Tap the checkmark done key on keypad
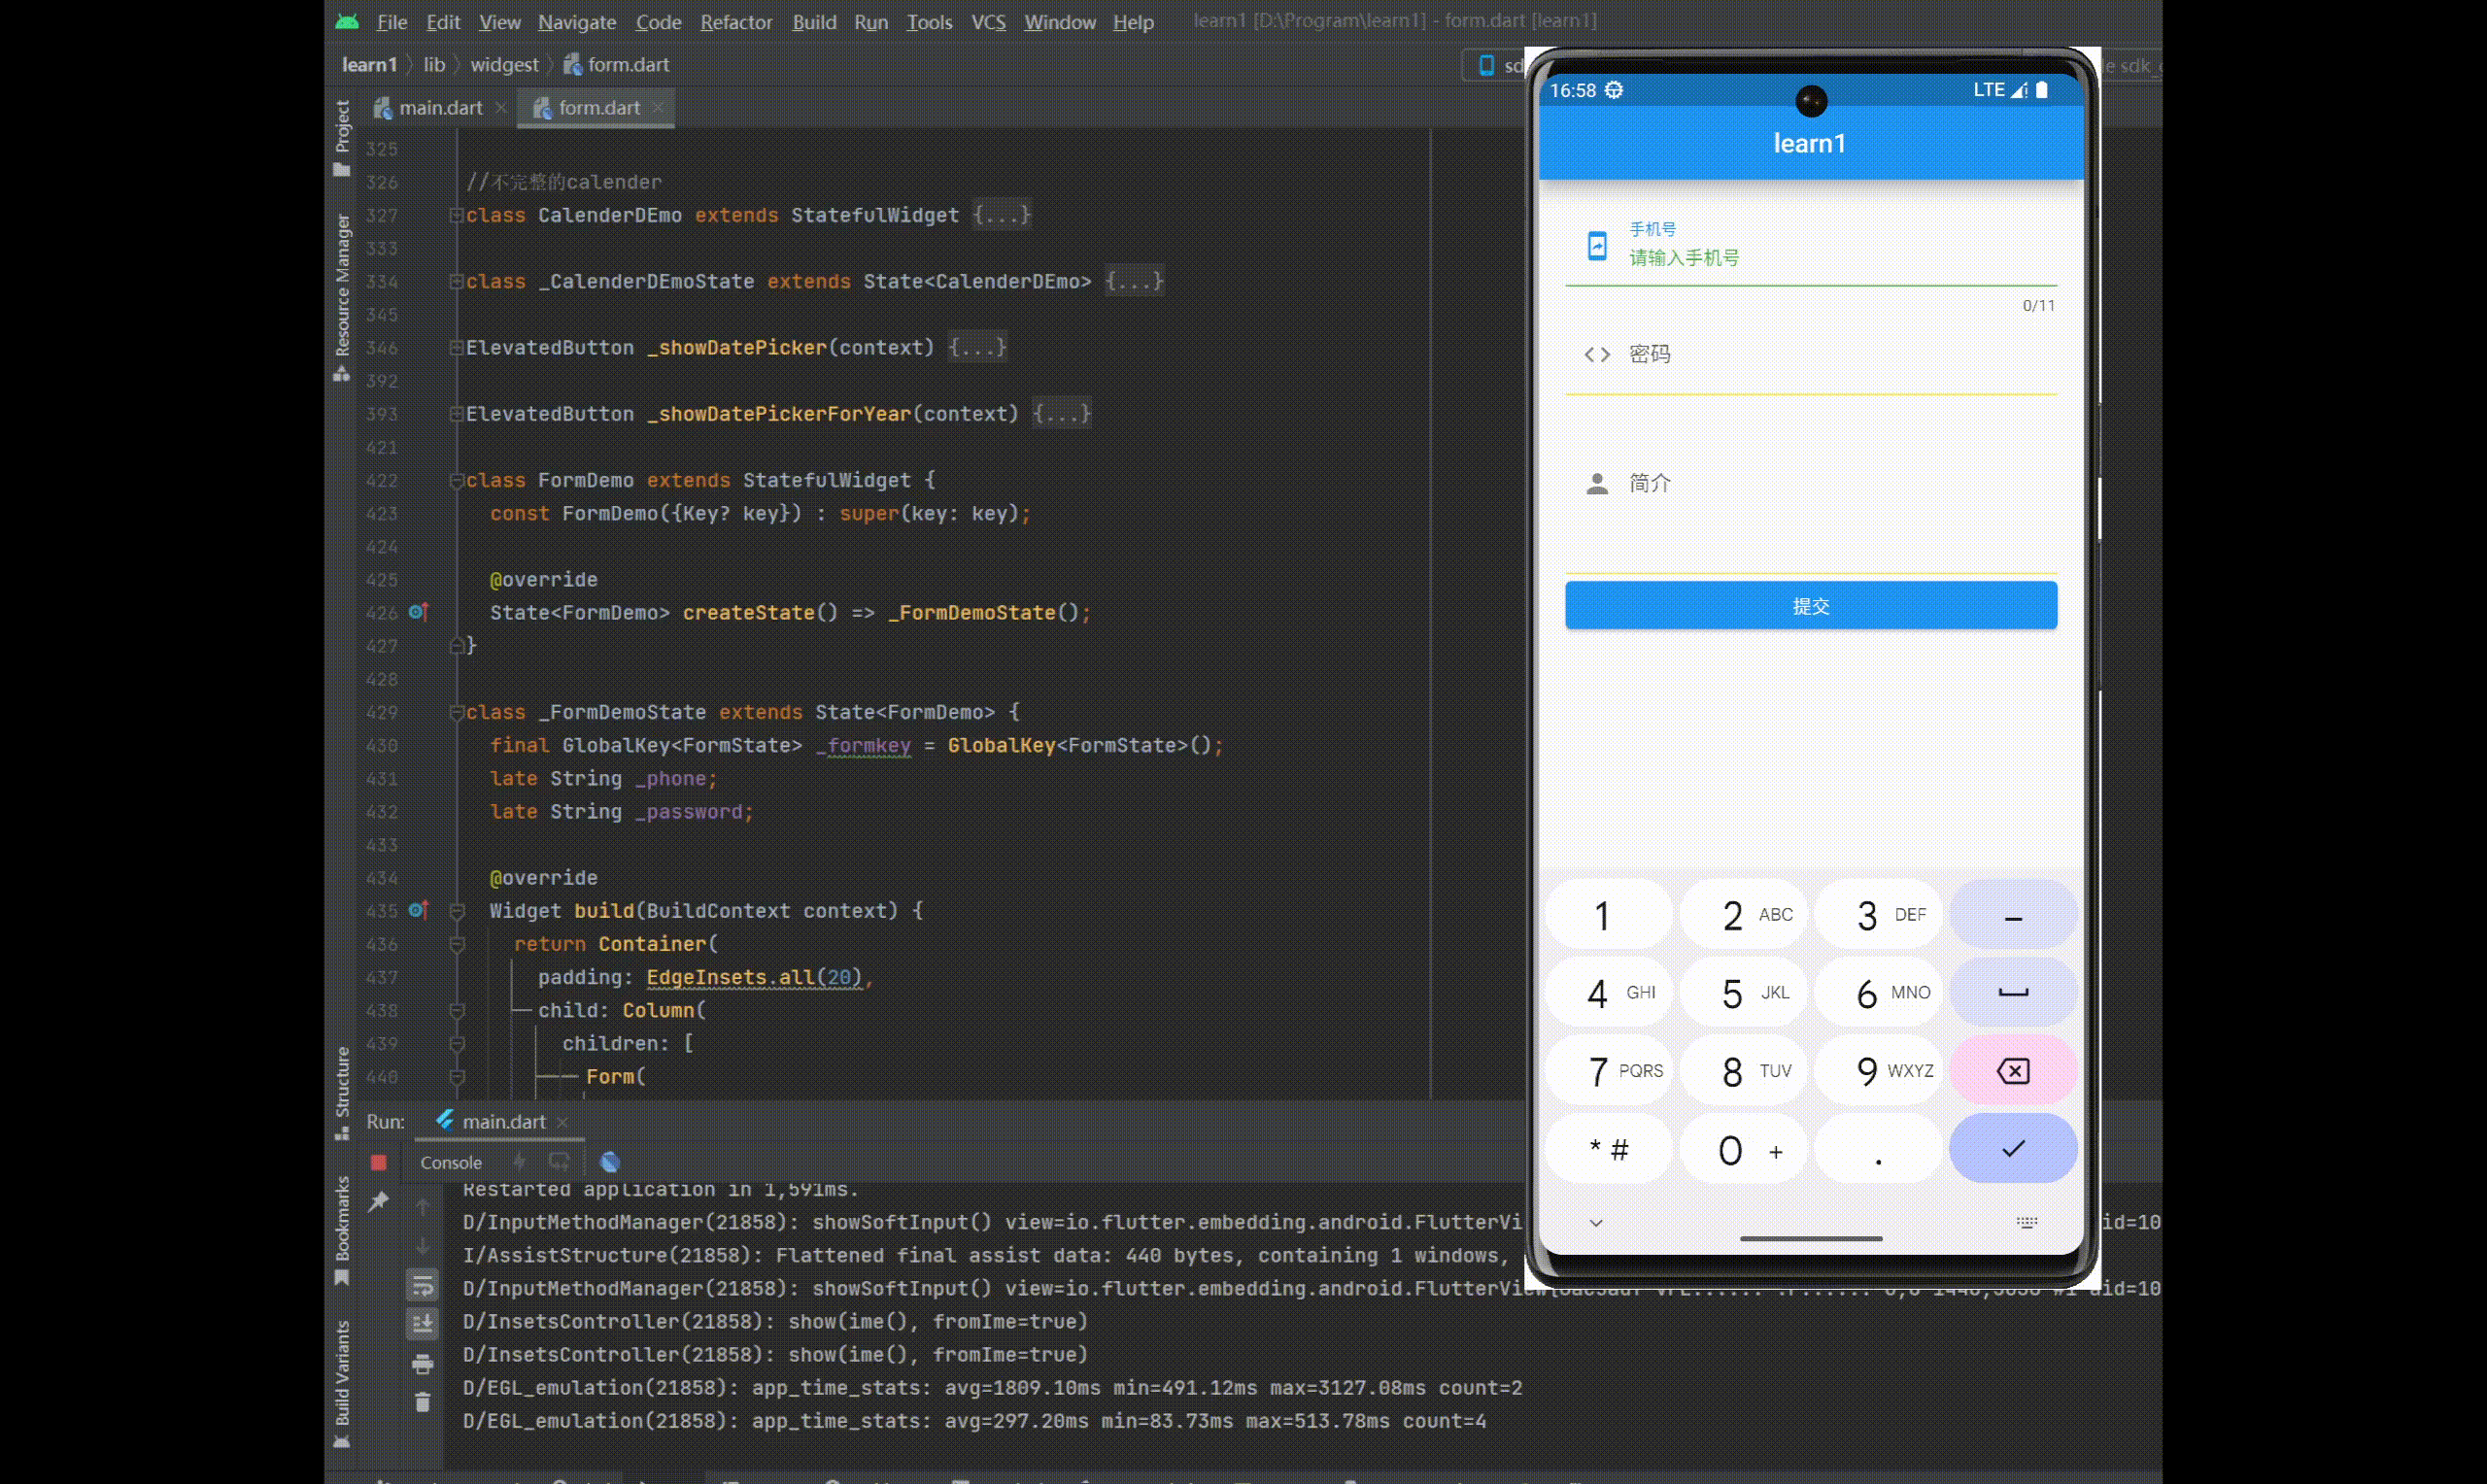Viewport: 2487px width, 1484px height. coord(2012,1149)
